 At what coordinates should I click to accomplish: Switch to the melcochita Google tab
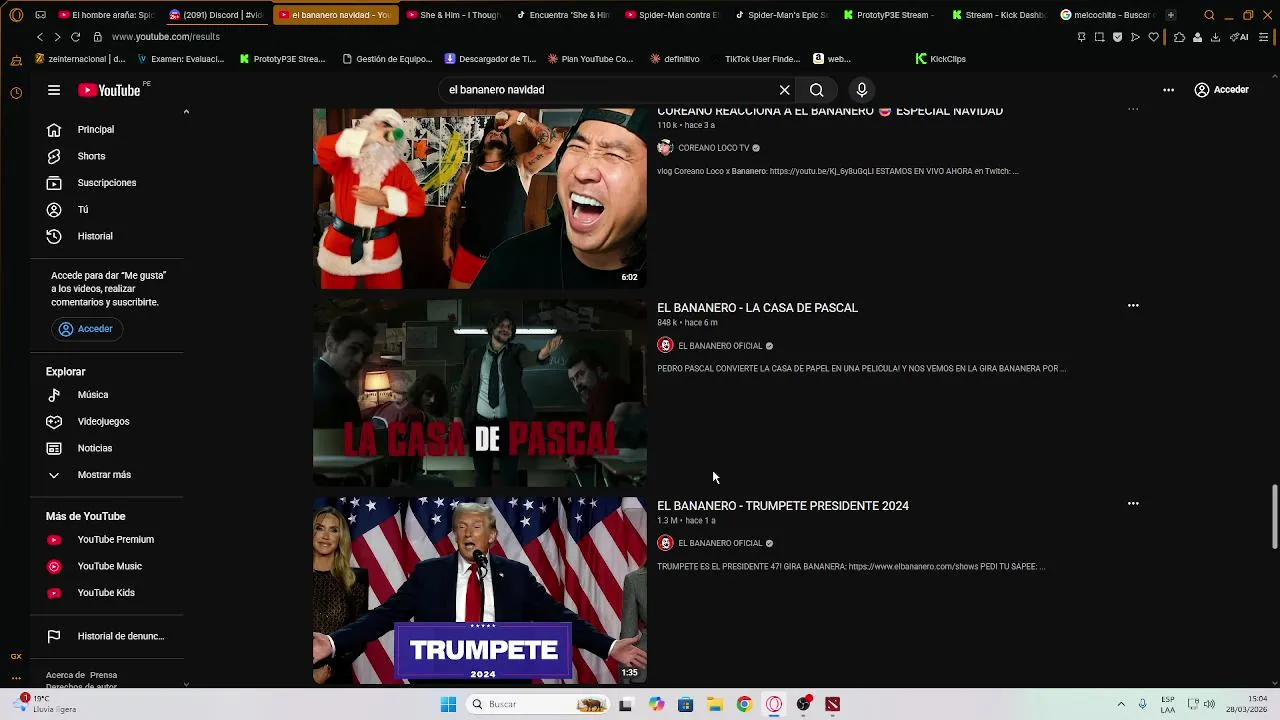[1106, 15]
